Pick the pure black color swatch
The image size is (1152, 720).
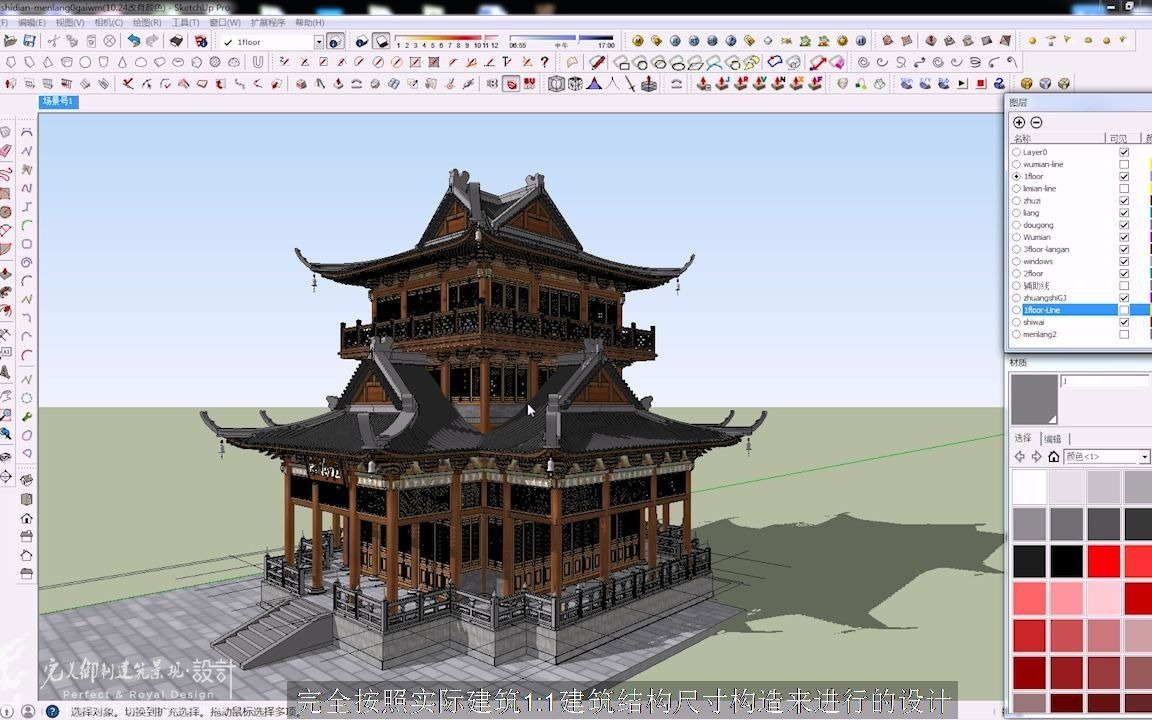coord(1066,561)
